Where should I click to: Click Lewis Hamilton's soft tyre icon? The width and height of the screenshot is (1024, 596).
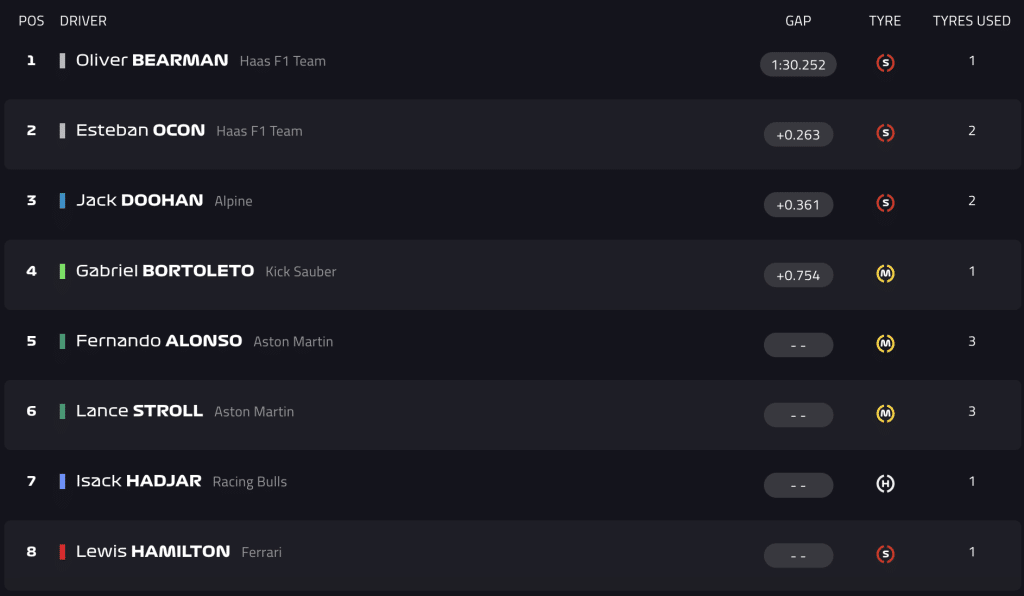coord(885,554)
